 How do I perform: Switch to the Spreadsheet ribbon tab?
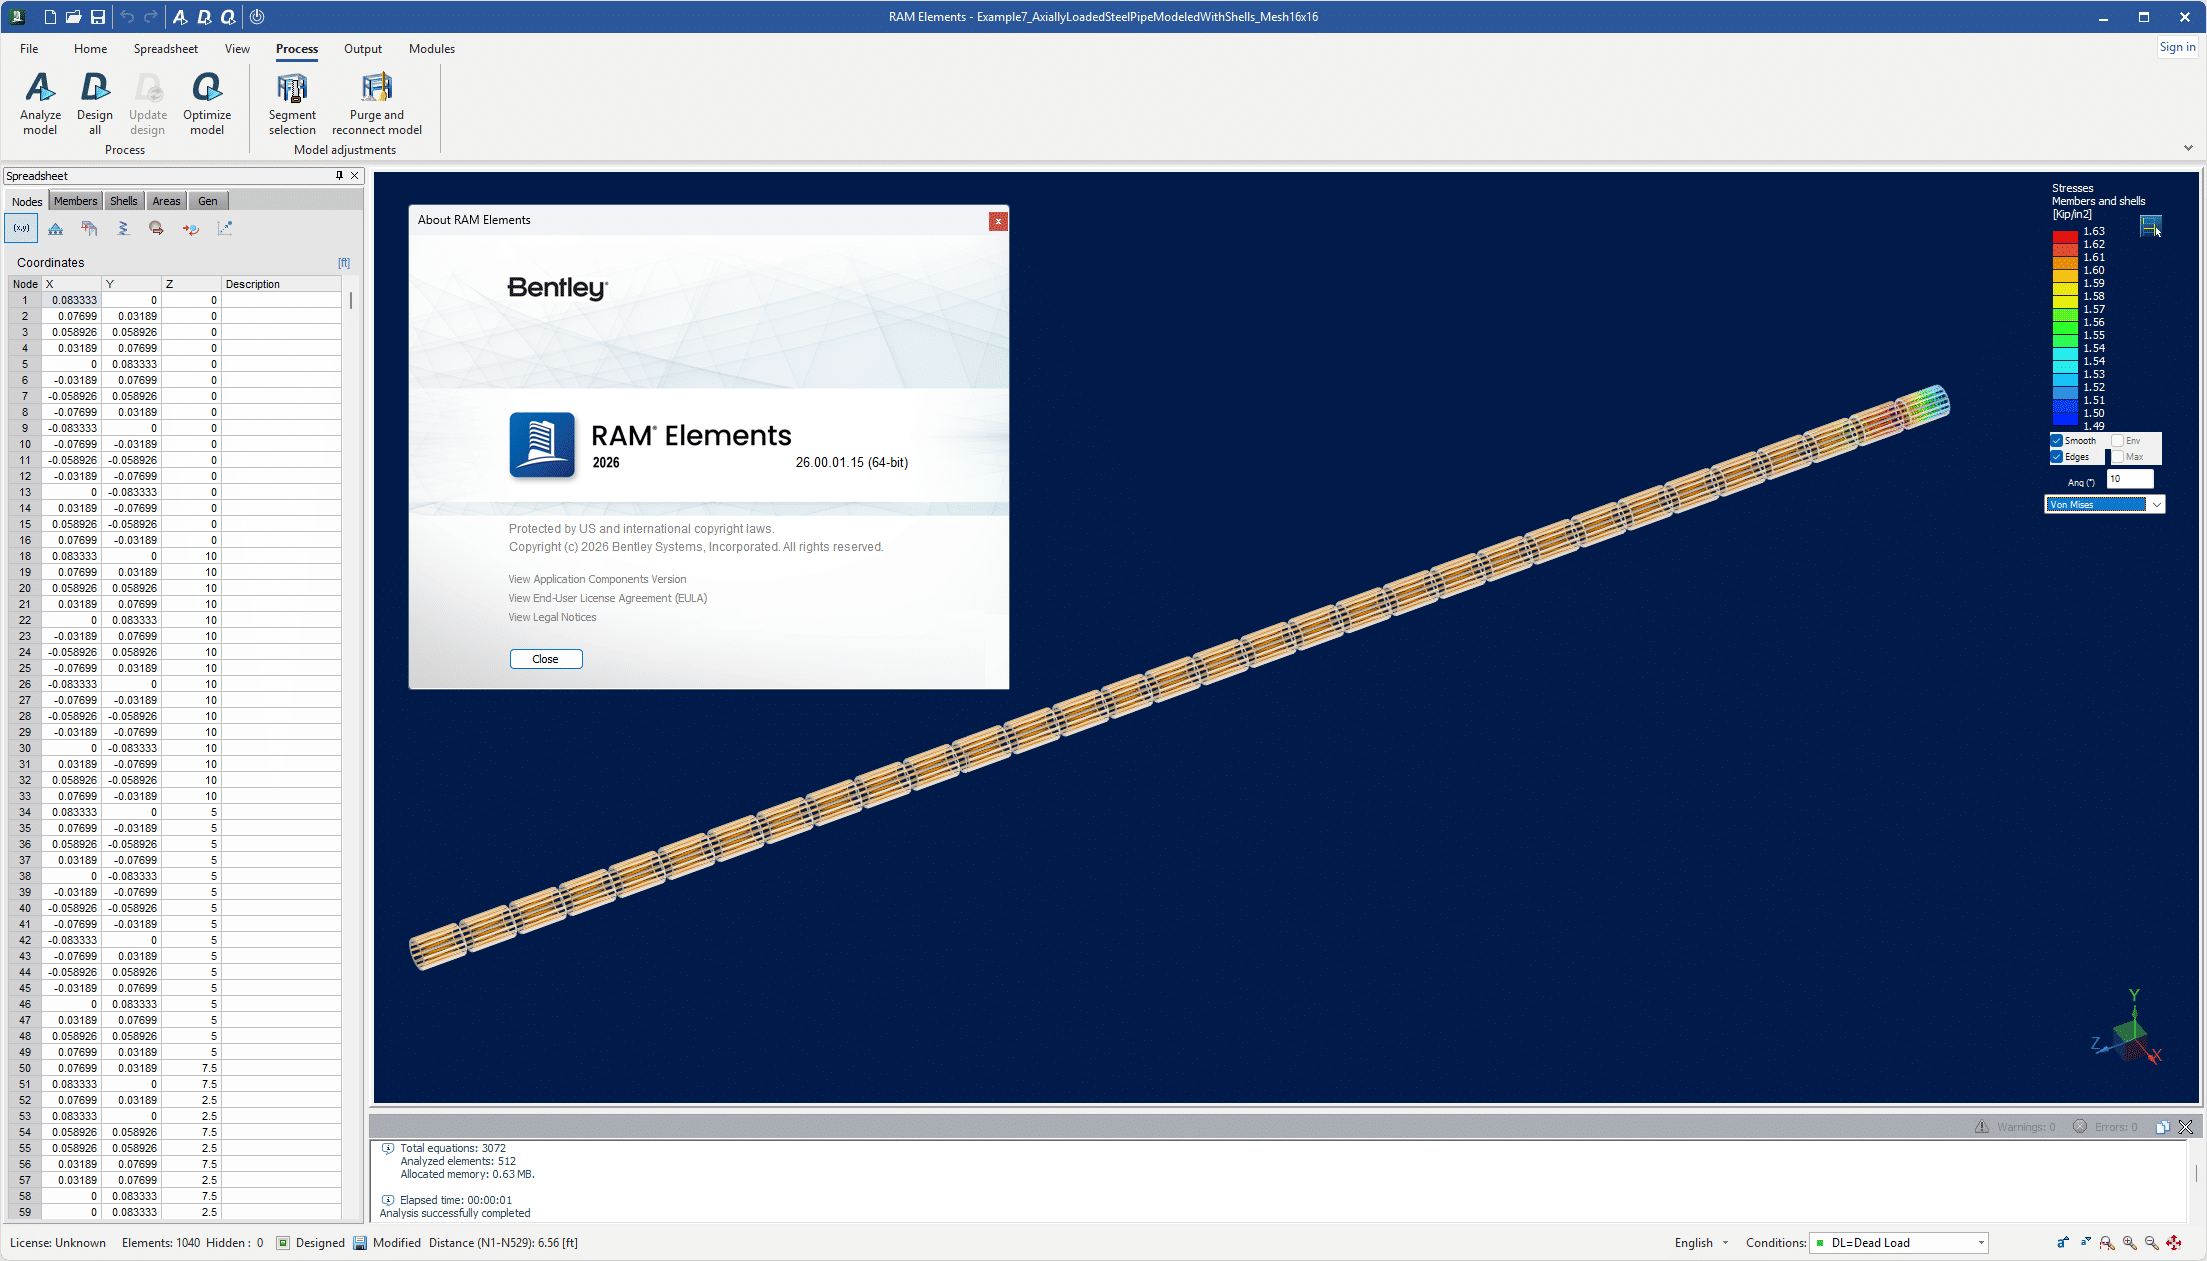pos(166,49)
